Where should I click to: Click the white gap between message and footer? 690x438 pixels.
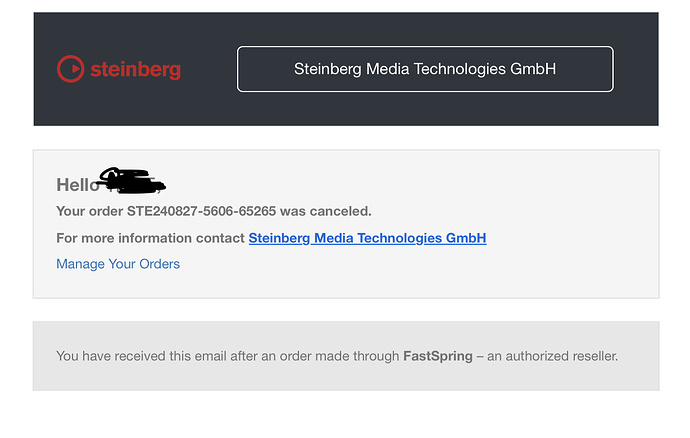pyautogui.click(x=345, y=310)
